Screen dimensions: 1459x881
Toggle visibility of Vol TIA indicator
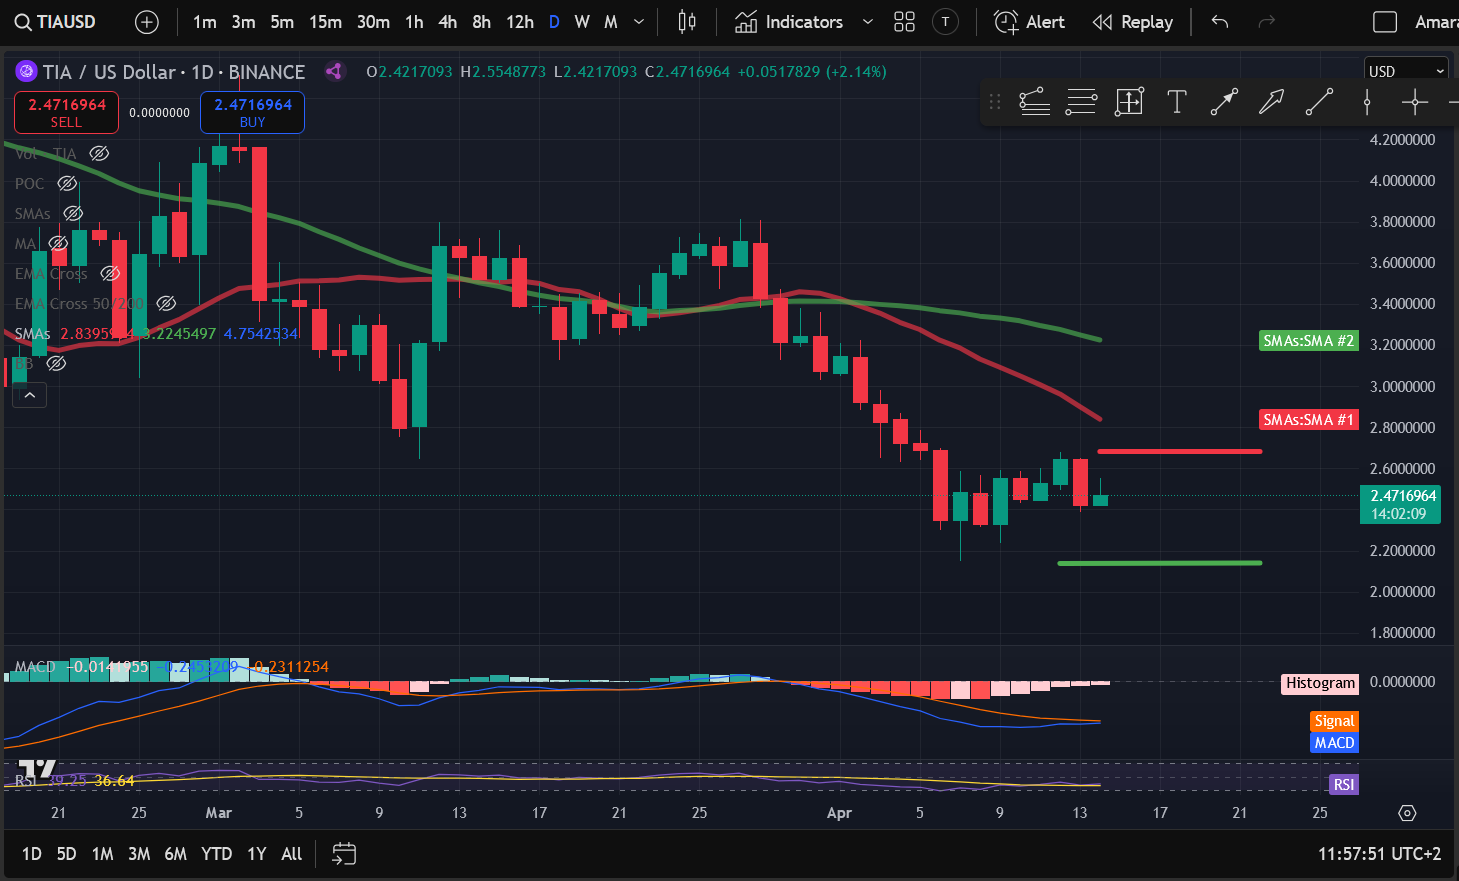[x=99, y=154]
